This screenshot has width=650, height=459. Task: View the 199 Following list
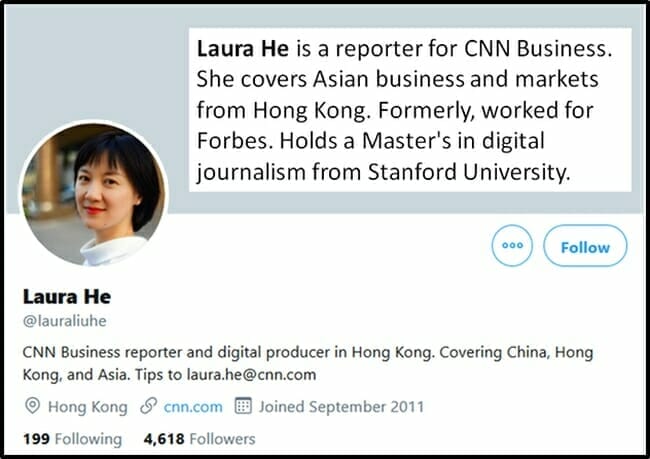click(73, 439)
